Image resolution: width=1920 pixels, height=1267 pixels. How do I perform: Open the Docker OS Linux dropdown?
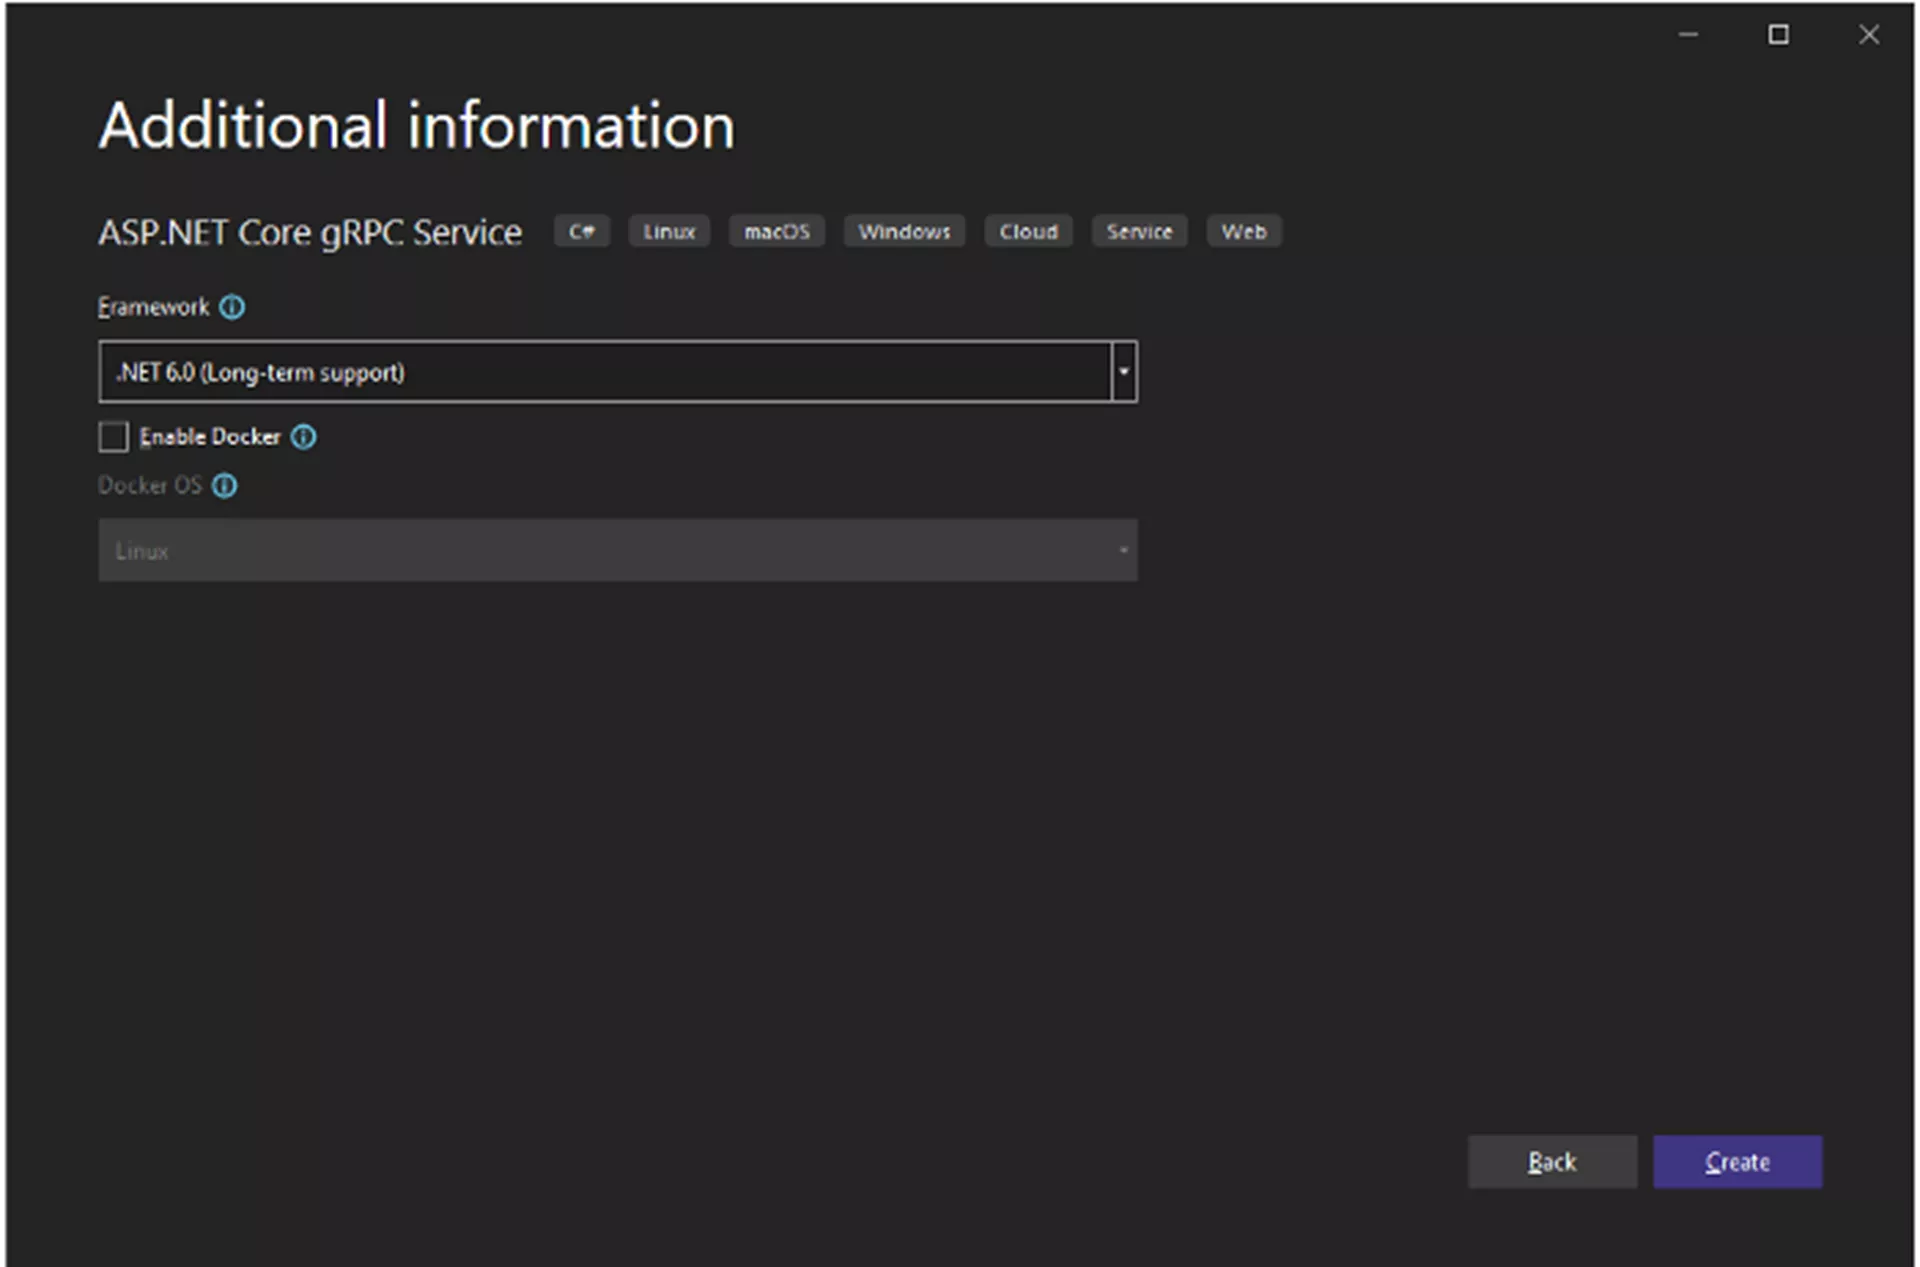618,550
